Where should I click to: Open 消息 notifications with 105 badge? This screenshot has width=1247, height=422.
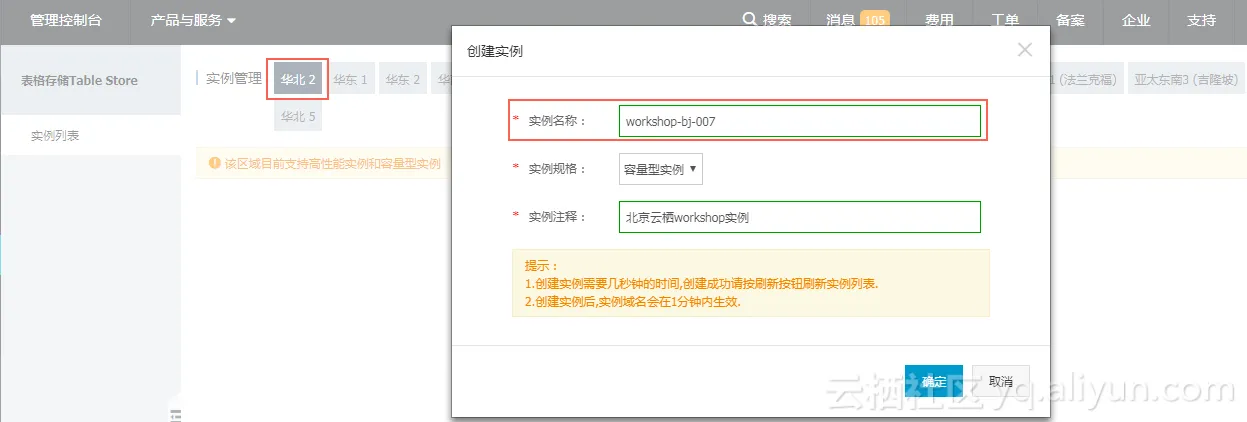pos(857,20)
